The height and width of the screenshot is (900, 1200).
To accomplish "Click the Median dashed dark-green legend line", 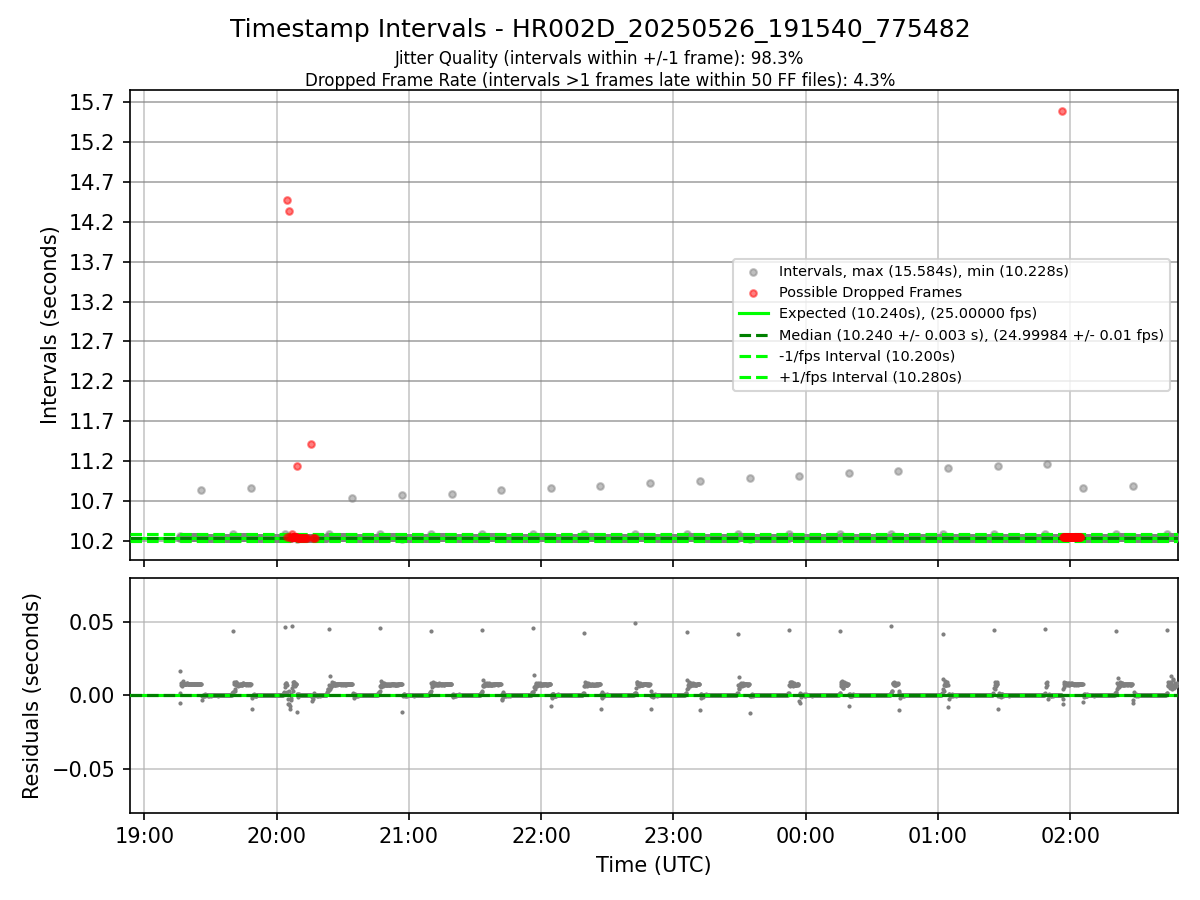I will [754, 335].
